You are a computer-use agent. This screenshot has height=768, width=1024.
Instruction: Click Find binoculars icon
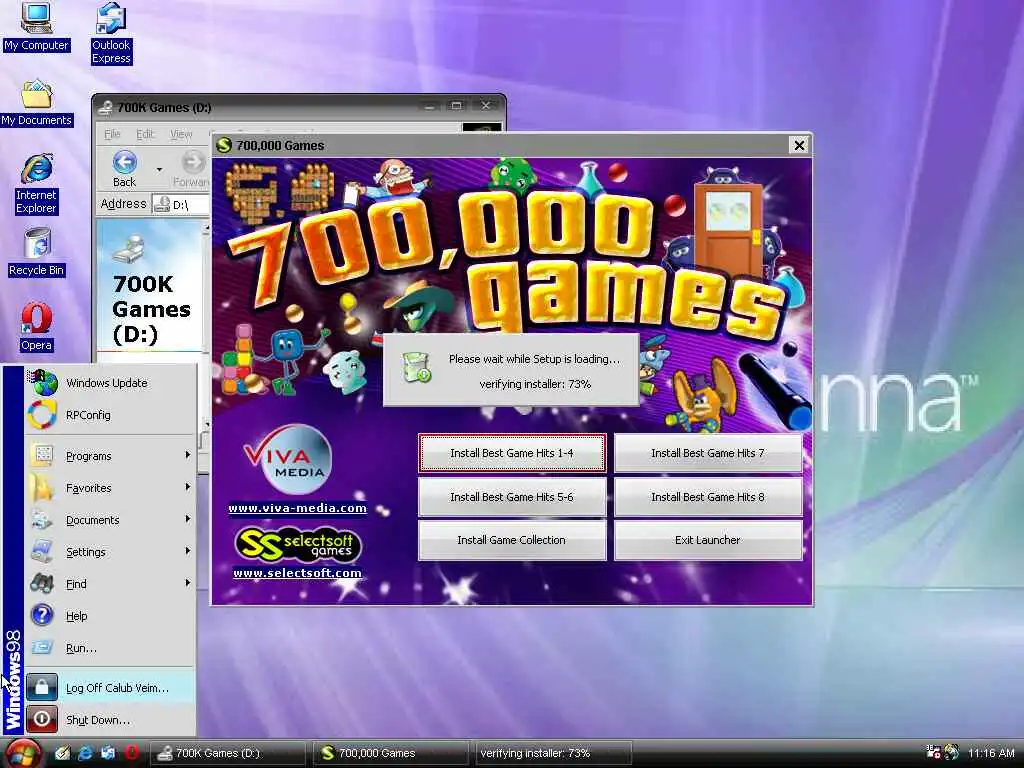pyautogui.click(x=42, y=583)
